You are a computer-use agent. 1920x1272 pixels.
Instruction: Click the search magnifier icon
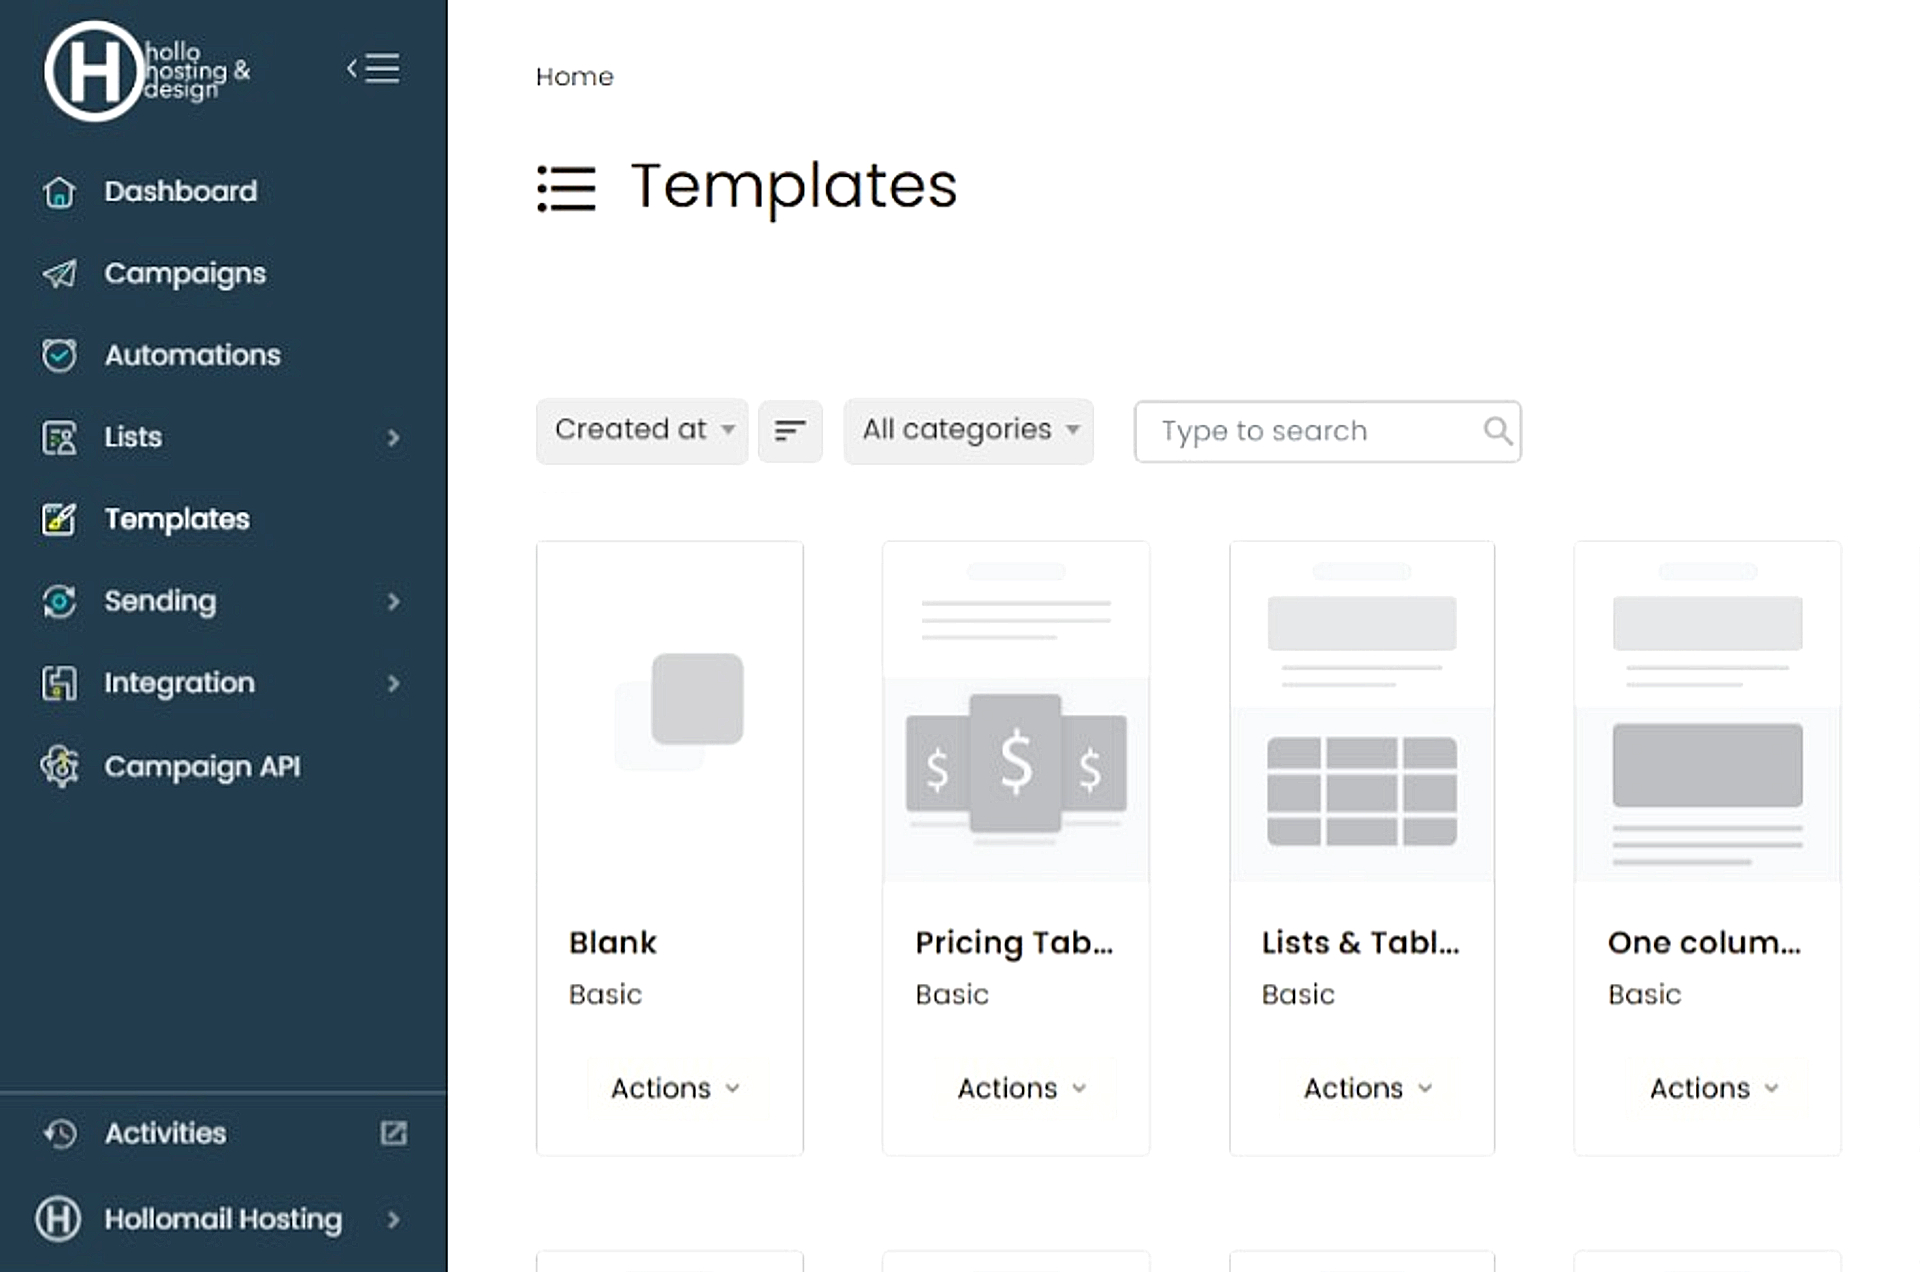click(1497, 431)
